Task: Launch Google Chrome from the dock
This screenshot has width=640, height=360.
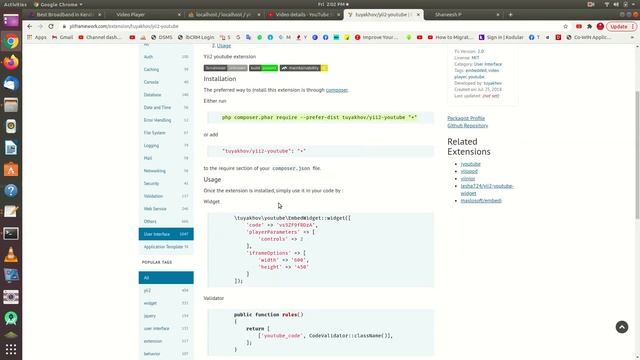Action: [11, 41]
